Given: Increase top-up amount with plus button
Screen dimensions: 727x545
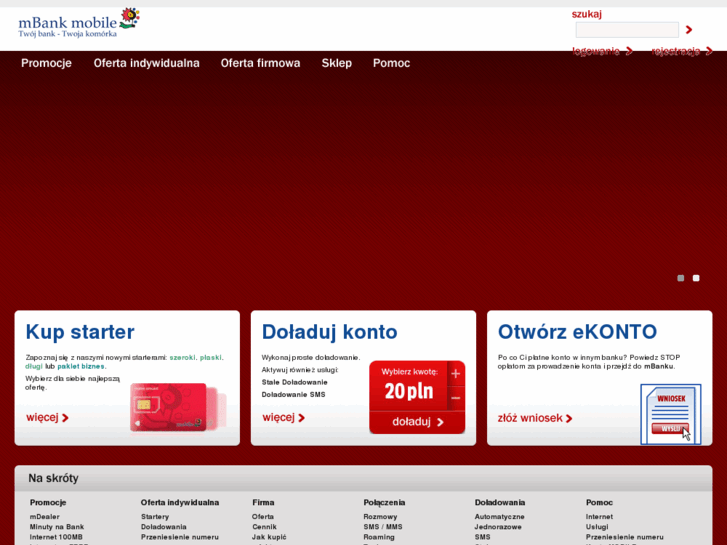Looking at the screenshot, I should 456,374.
